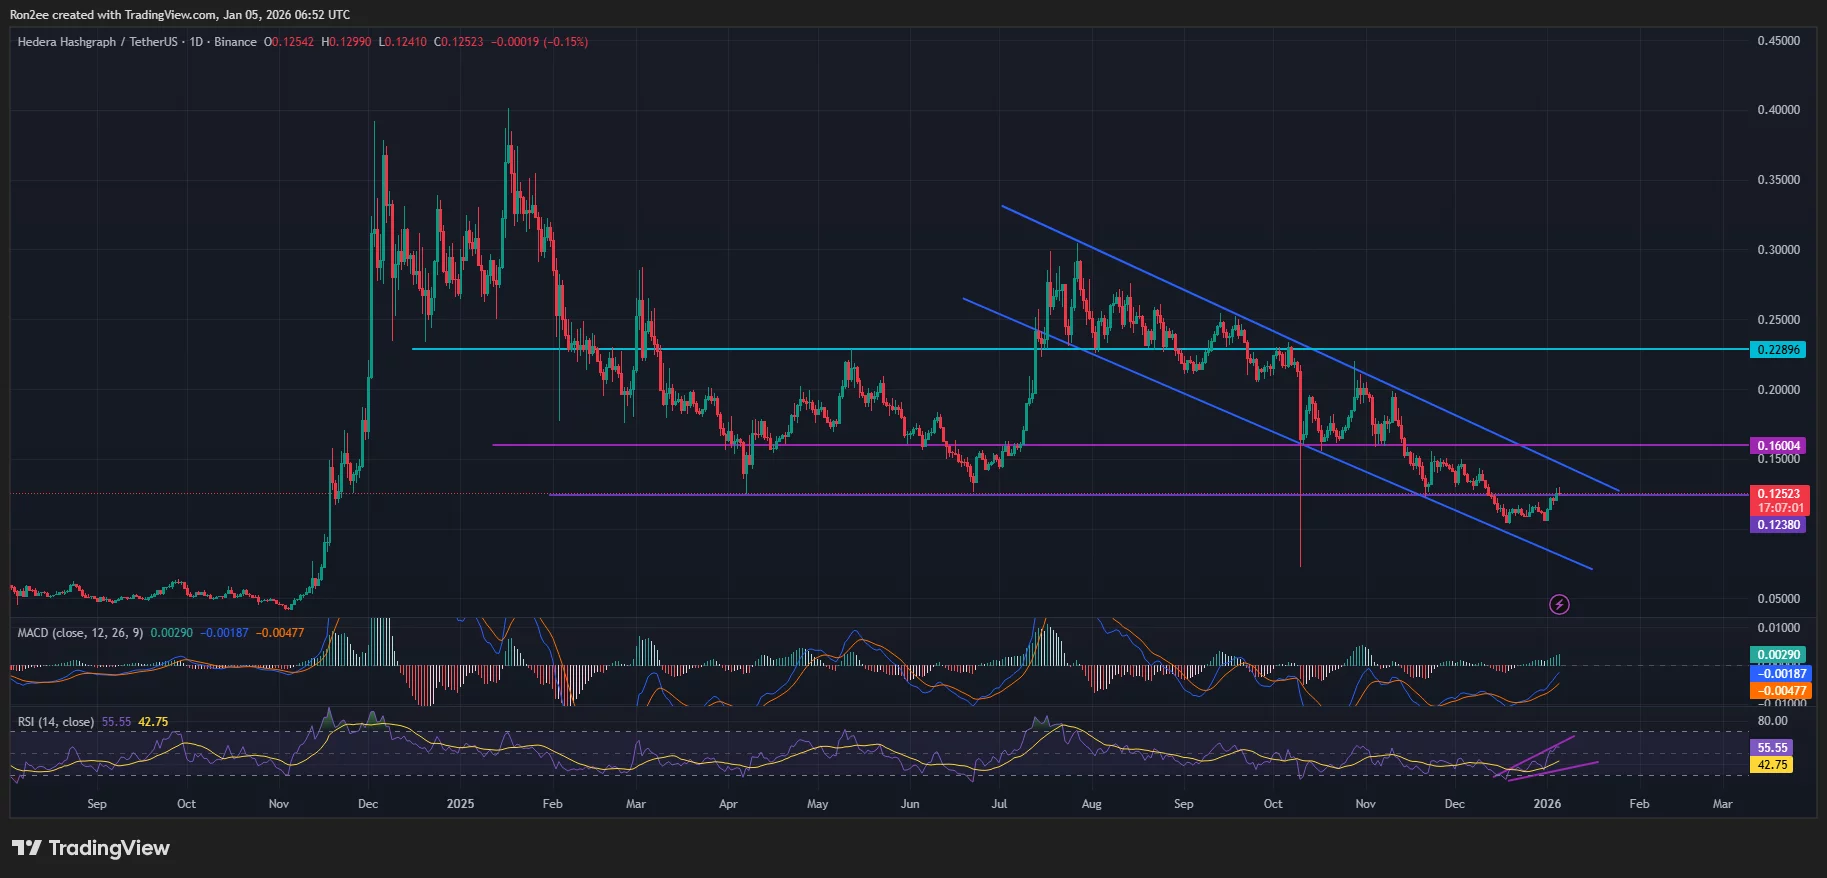This screenshot has height=878, width=1827.
Task: Click the green 0.00290 MACD histogram label
Action: 1779,655
